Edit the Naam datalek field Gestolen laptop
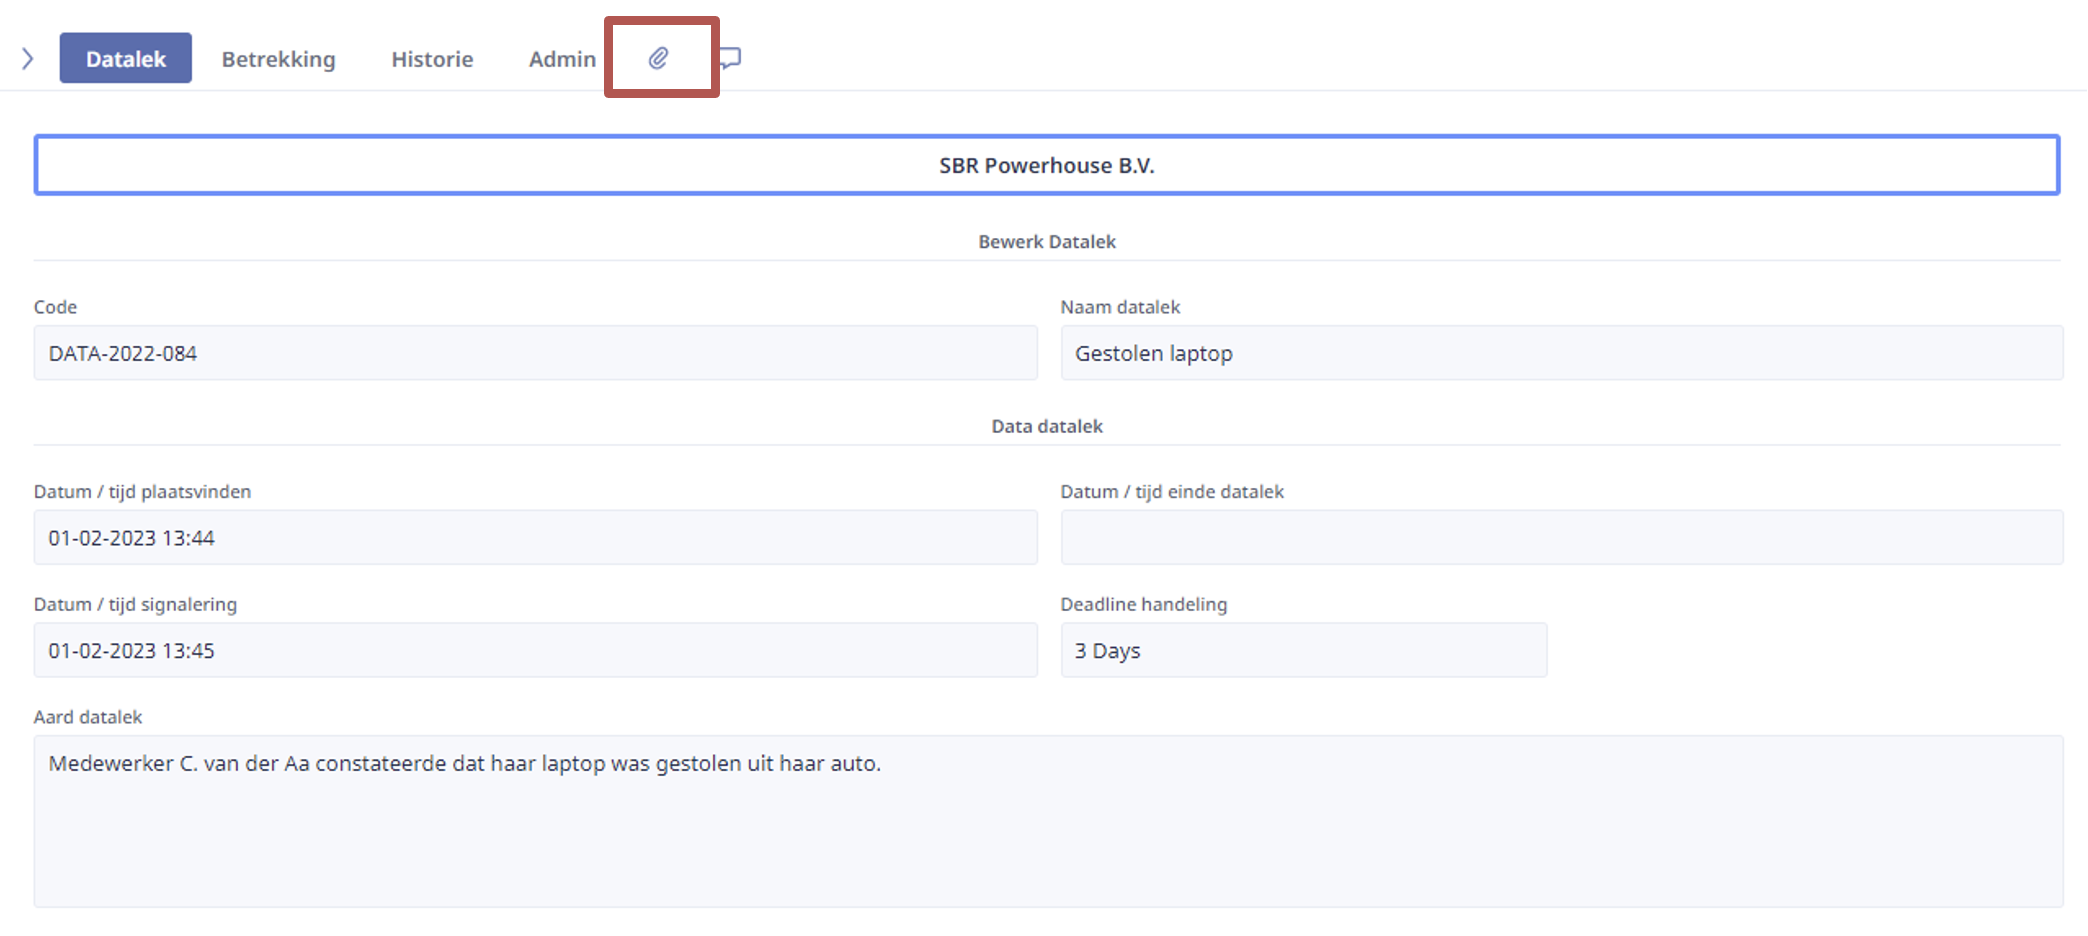Screen dimensions: 2088x936 coord(1562,353)
